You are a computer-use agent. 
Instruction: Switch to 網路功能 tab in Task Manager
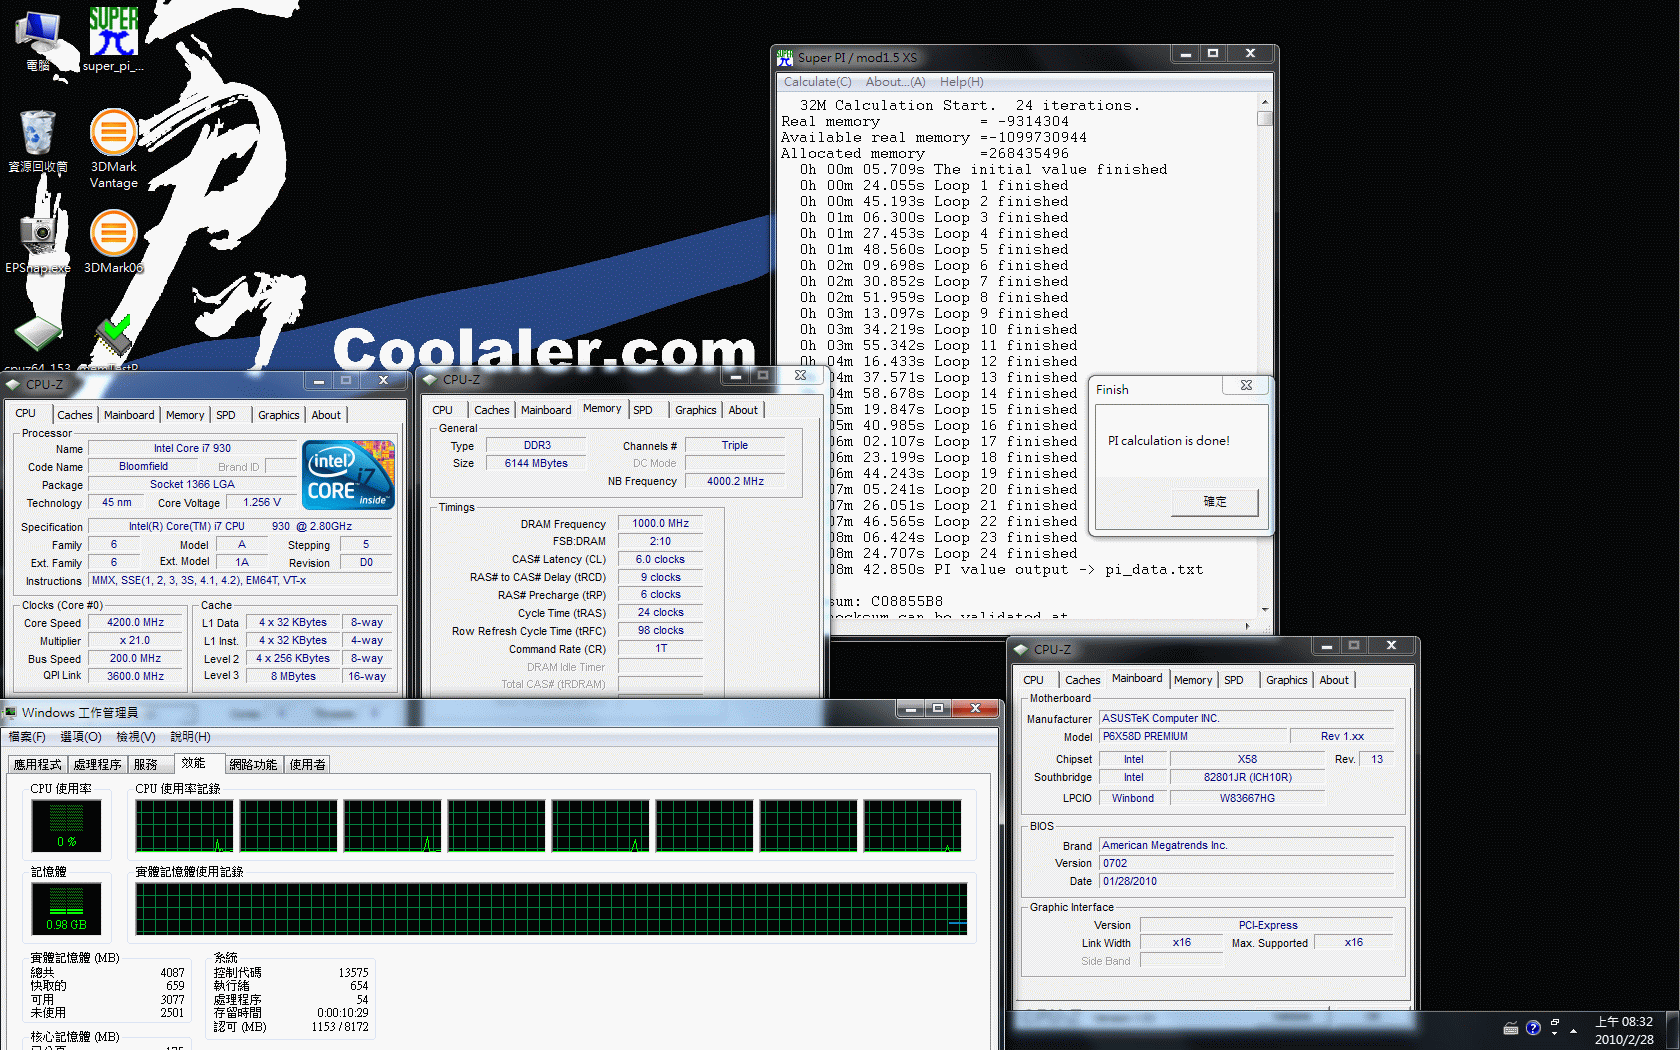click(x=253, y=765)
